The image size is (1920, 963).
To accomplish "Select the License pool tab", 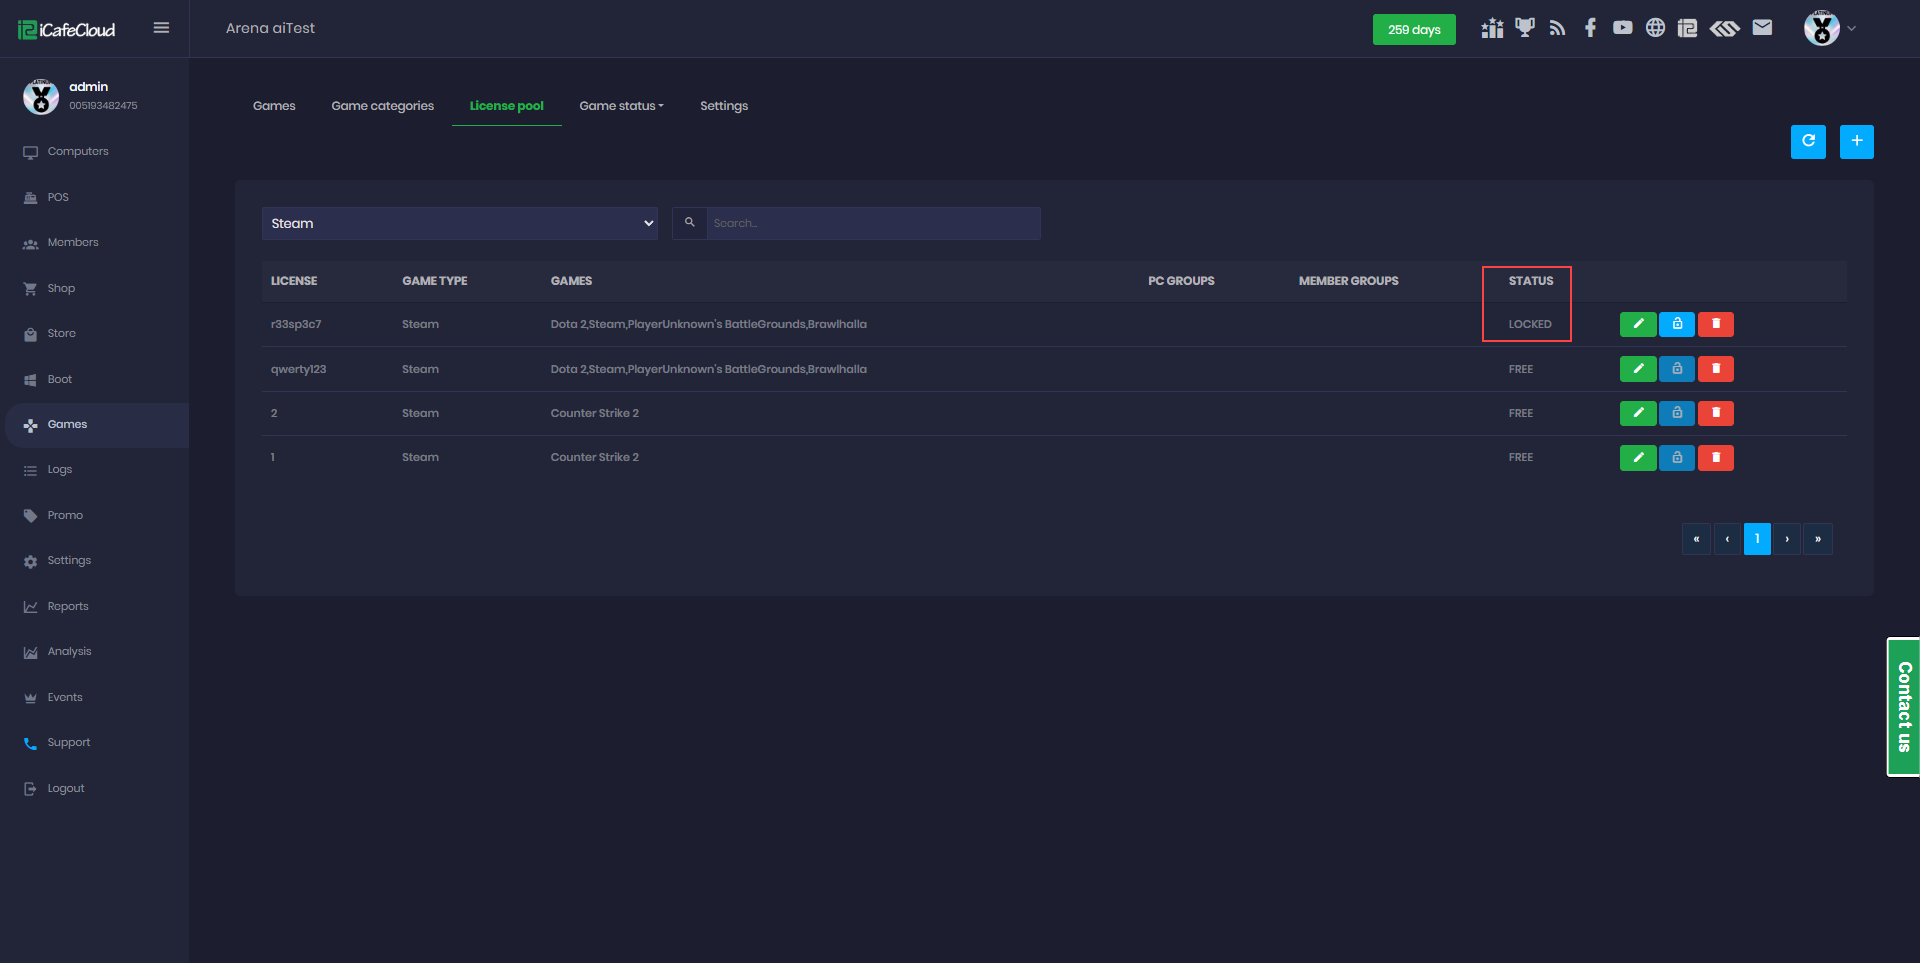I will tap(507, 106).
